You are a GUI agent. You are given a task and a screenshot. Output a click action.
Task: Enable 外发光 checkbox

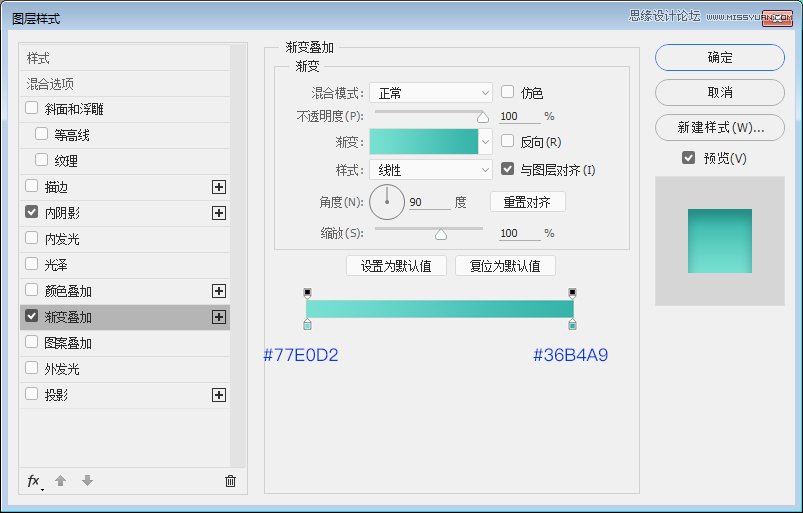tap(31, 368)
